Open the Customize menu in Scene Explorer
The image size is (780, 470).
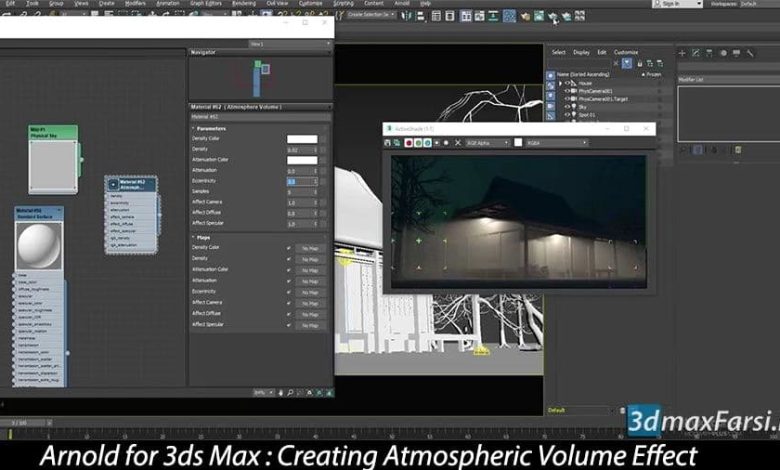tap(626, 52)
